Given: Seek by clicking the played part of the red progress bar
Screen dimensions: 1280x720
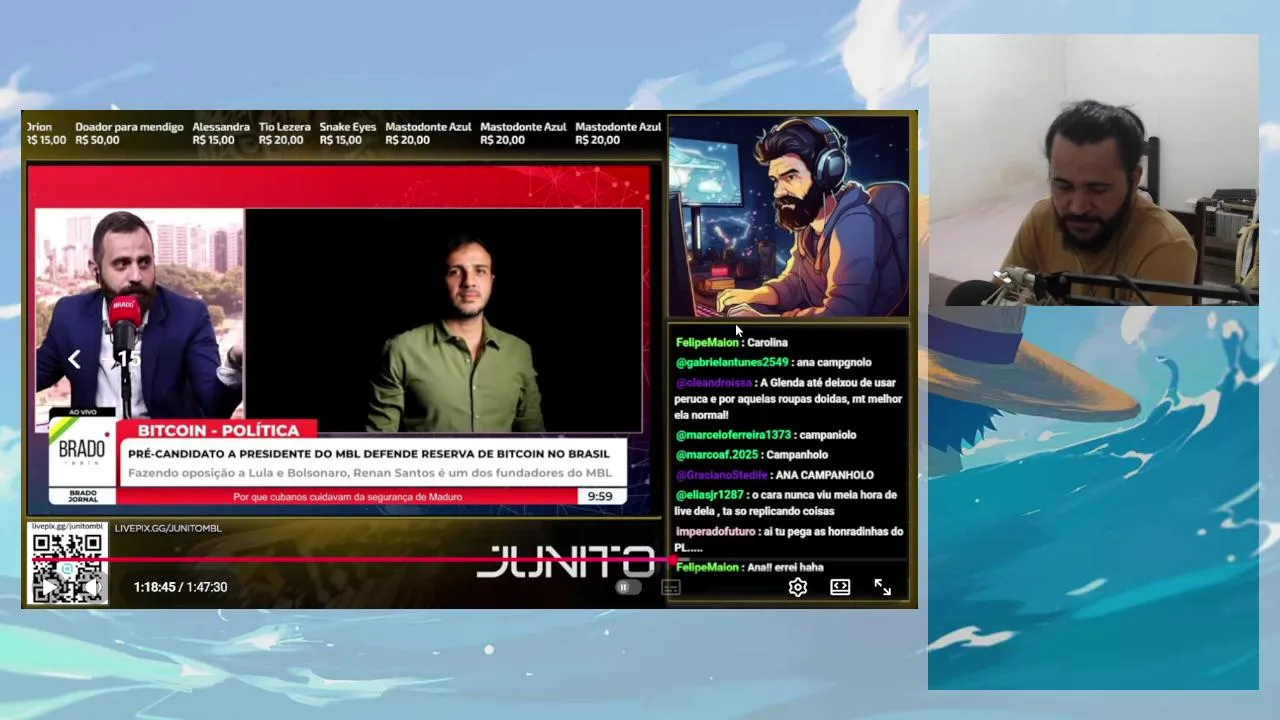Looking at the screenshot, I should coord(350,560).
